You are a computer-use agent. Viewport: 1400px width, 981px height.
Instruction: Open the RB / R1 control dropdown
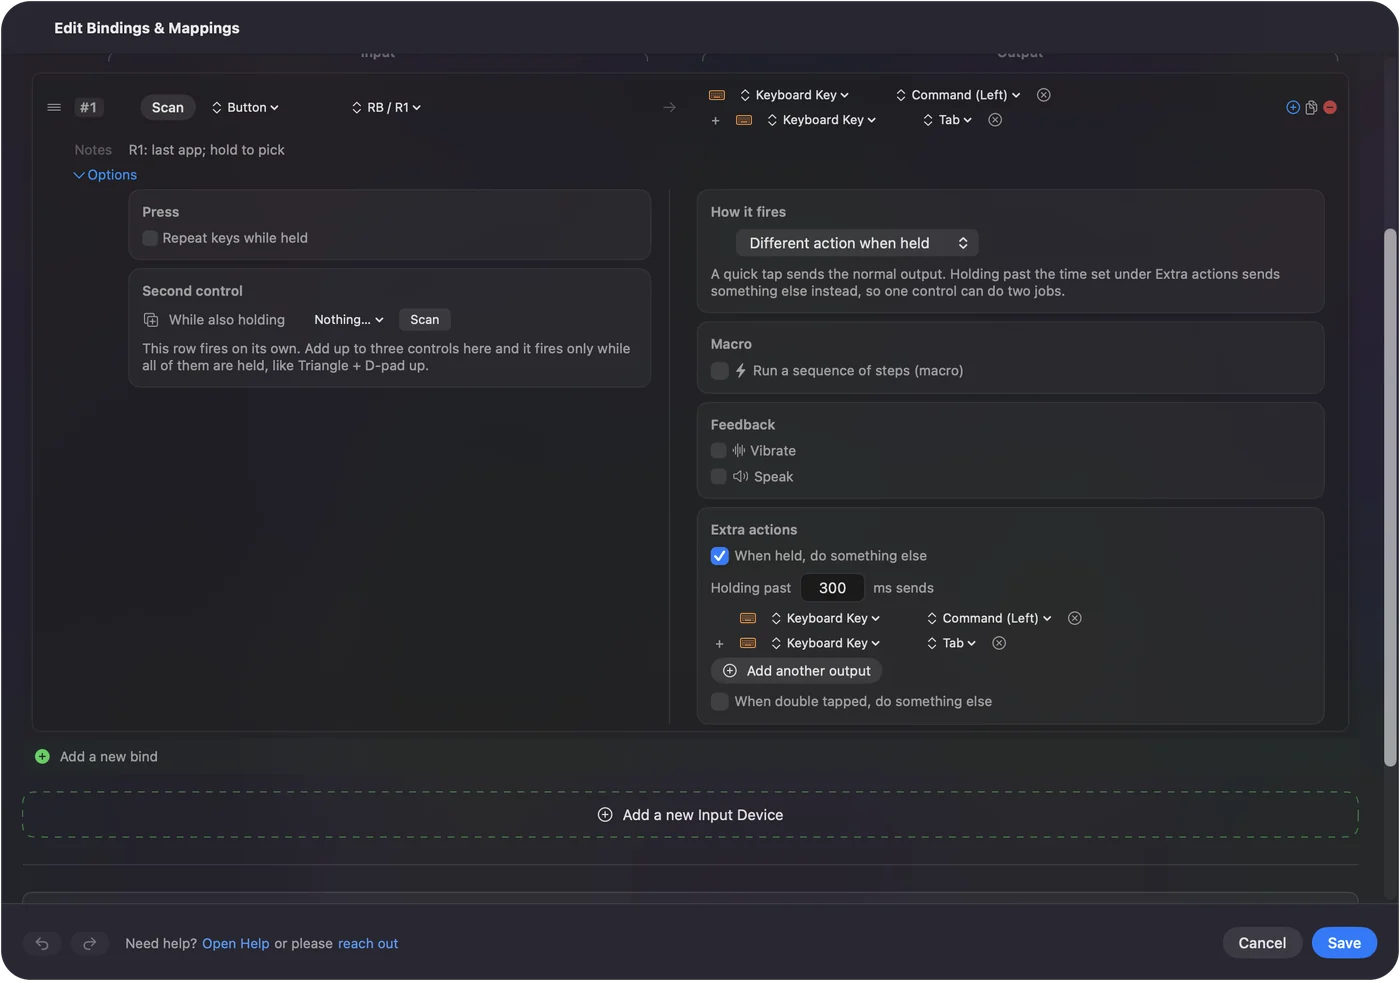[x=386, y=107]
